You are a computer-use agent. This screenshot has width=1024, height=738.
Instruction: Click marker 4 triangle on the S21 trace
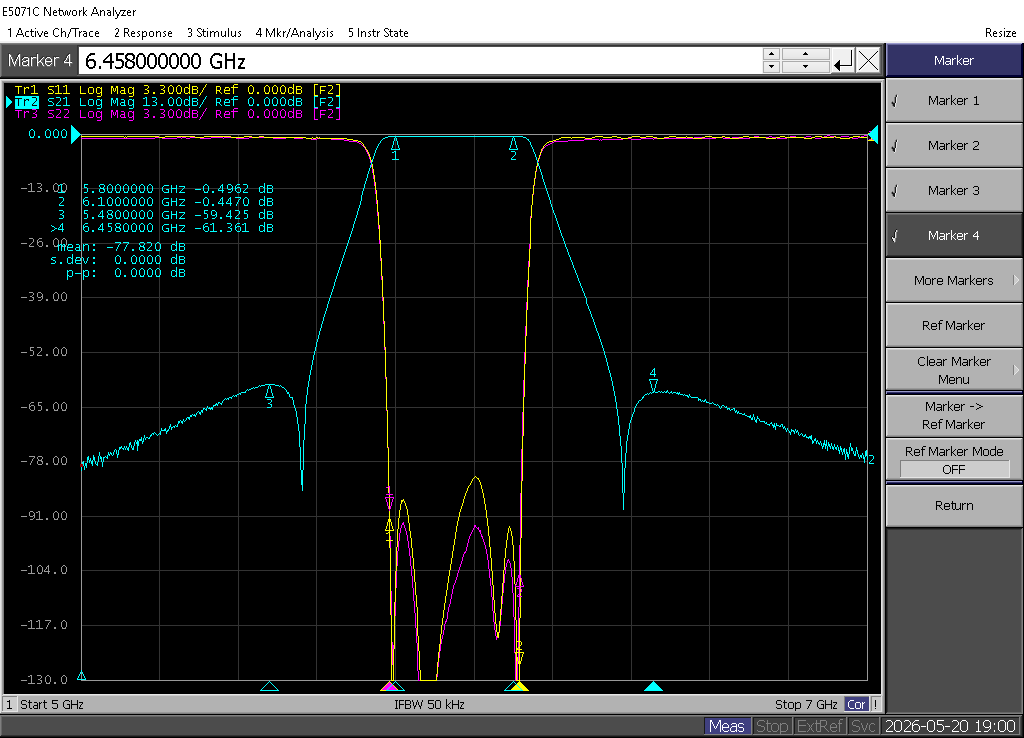(653, 384)
